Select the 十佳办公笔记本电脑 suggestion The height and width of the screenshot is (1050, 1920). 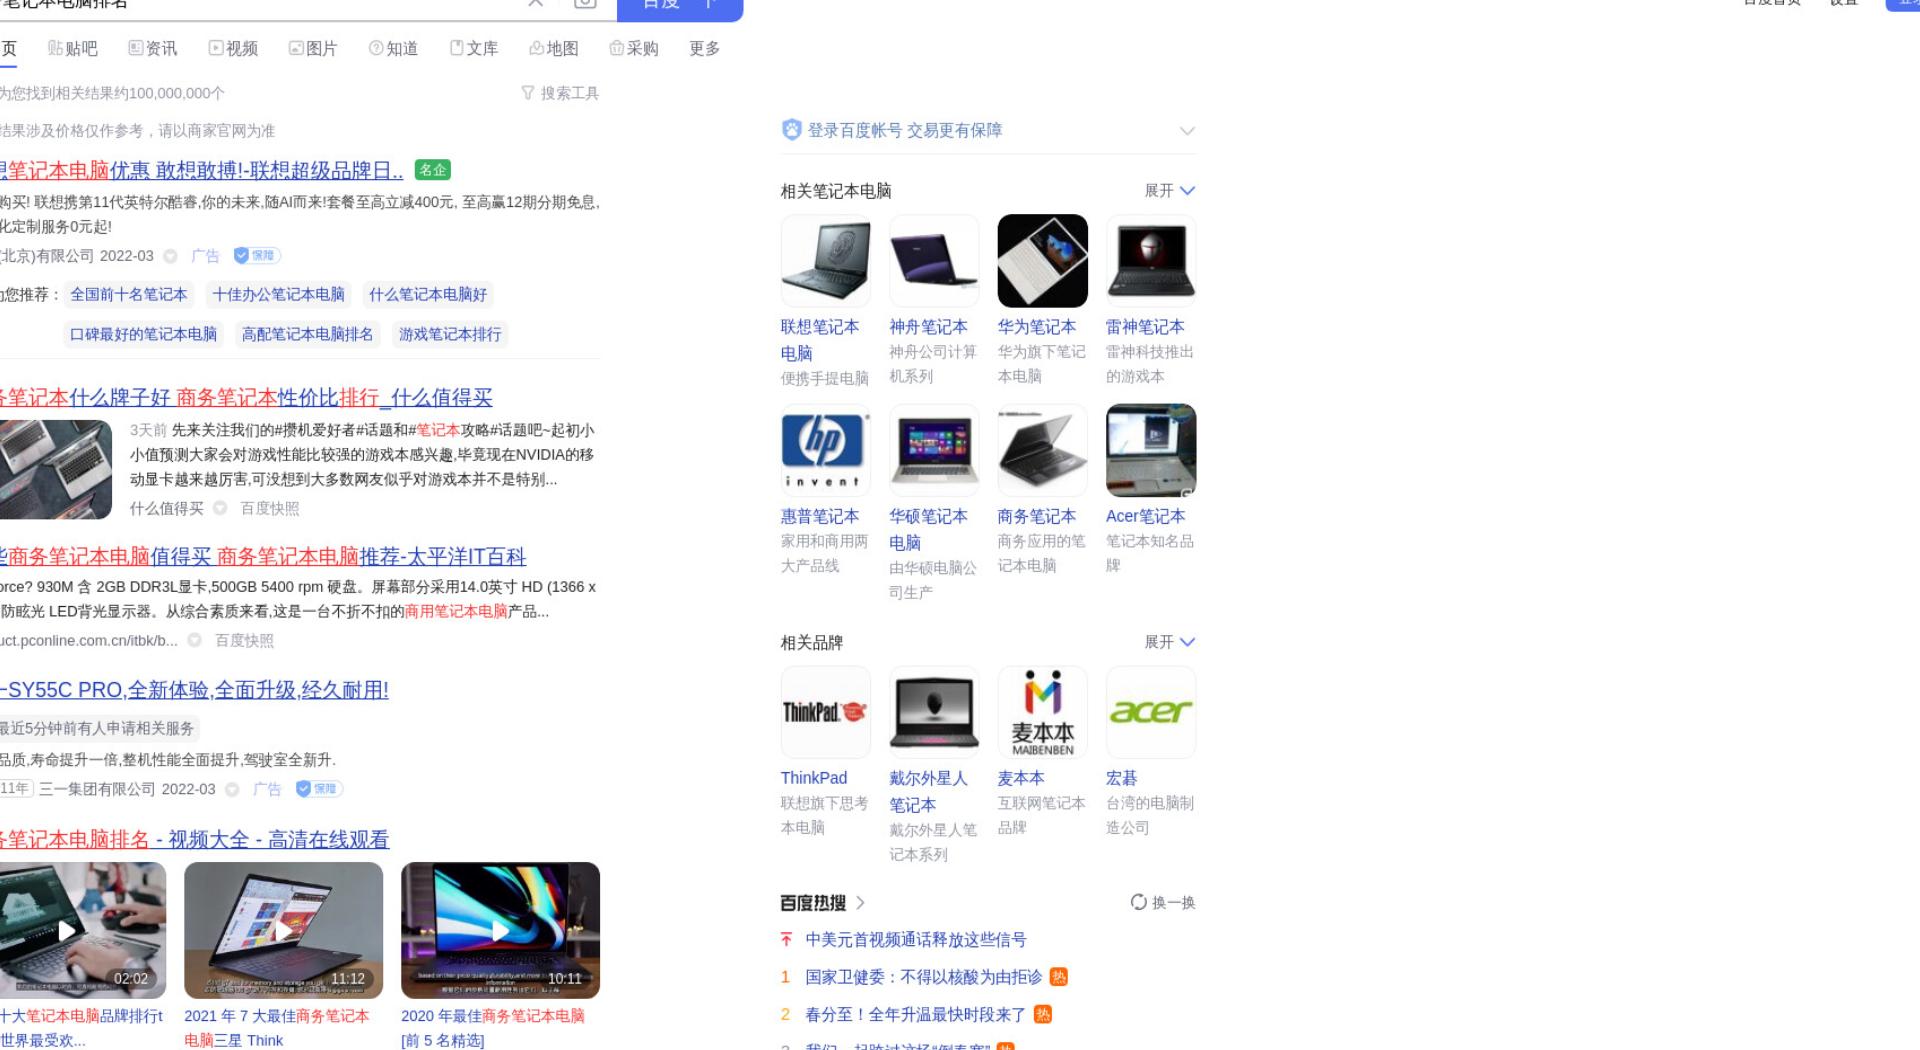278,294
